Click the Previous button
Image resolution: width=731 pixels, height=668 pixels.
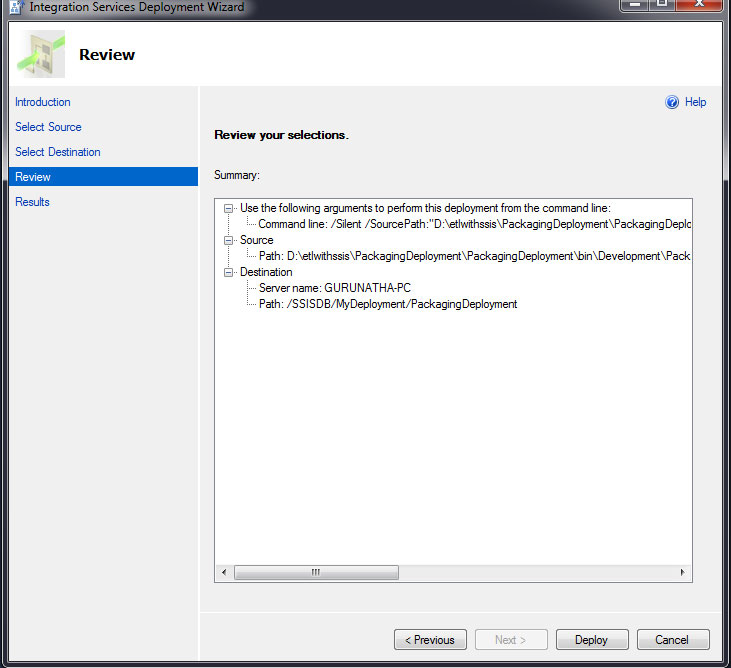click(430, 640)
